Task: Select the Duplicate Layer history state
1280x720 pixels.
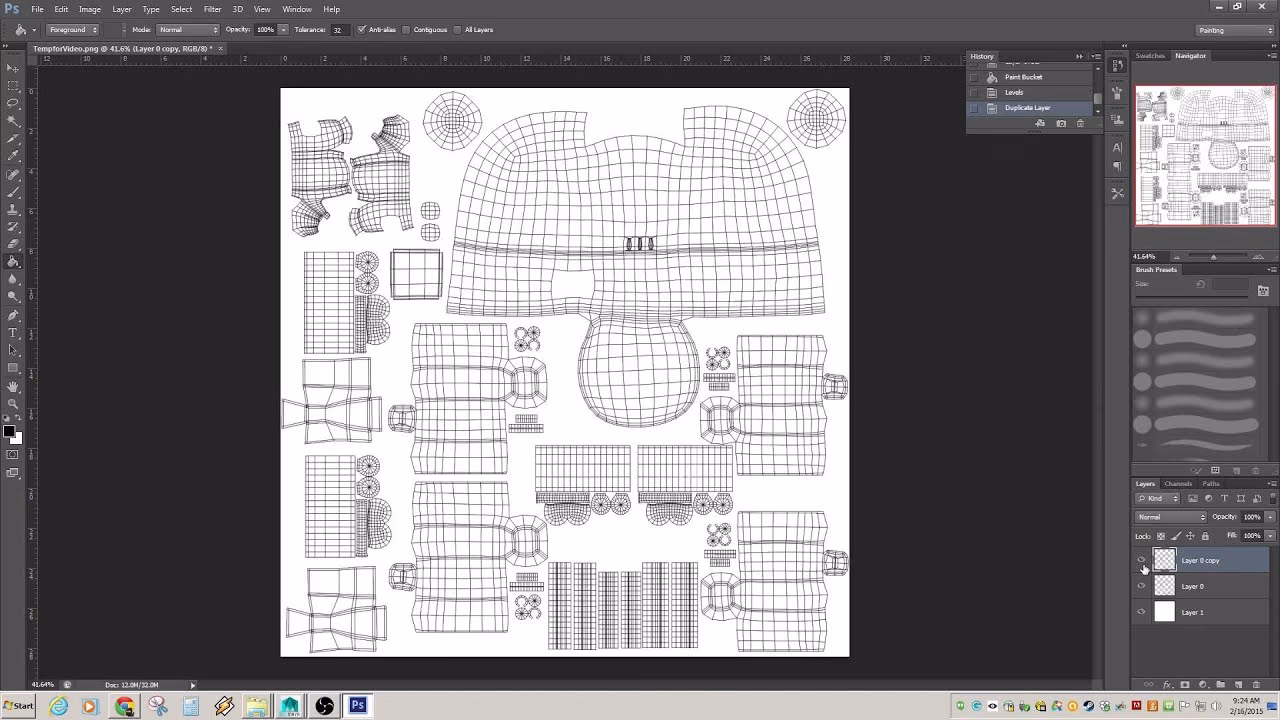Action: point(1027,107)
